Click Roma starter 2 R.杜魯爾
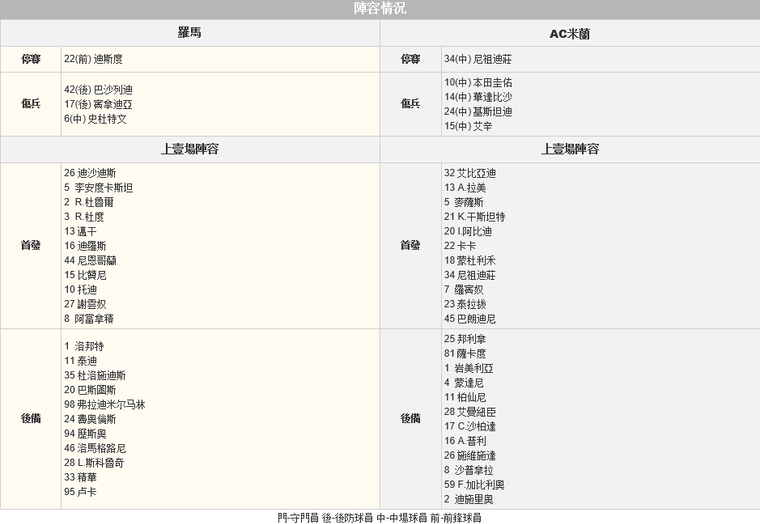Image resolution: width=760 pixels, height=524 pixels. [x=88, y=202]
